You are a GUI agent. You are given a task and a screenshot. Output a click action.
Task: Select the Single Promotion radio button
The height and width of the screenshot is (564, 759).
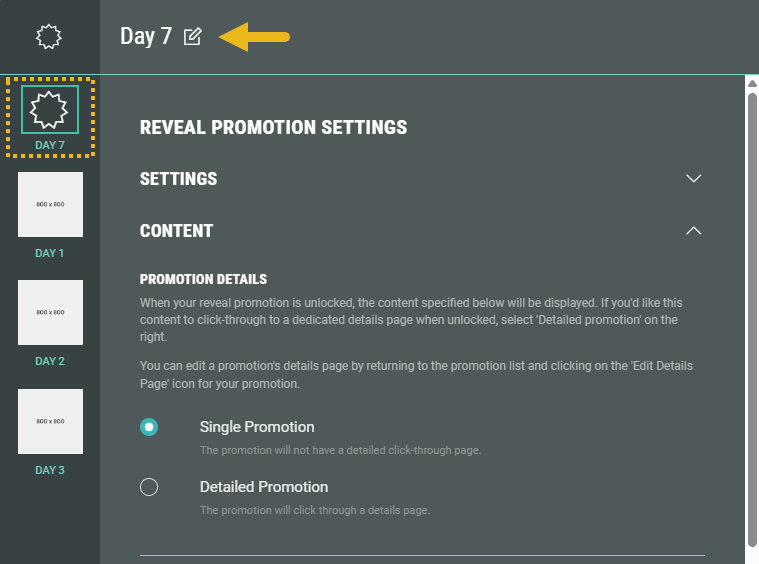click(x=149, y=427)
